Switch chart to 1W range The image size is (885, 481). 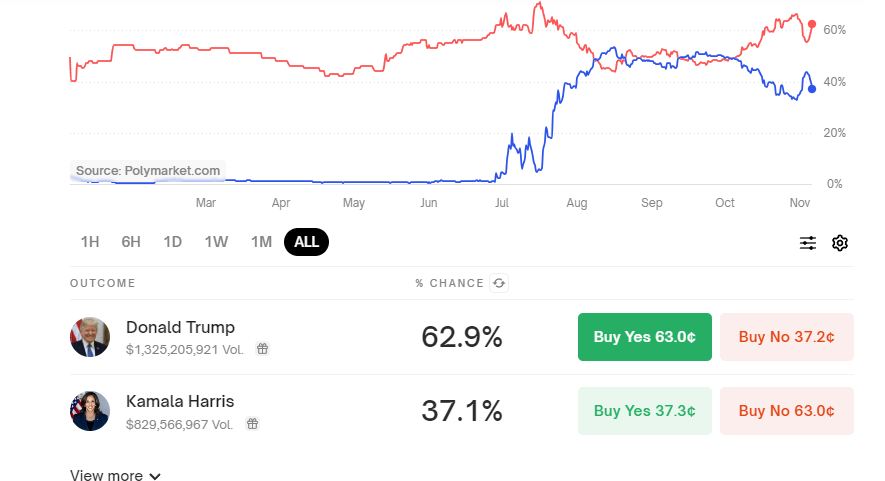[x=216, y=242]
